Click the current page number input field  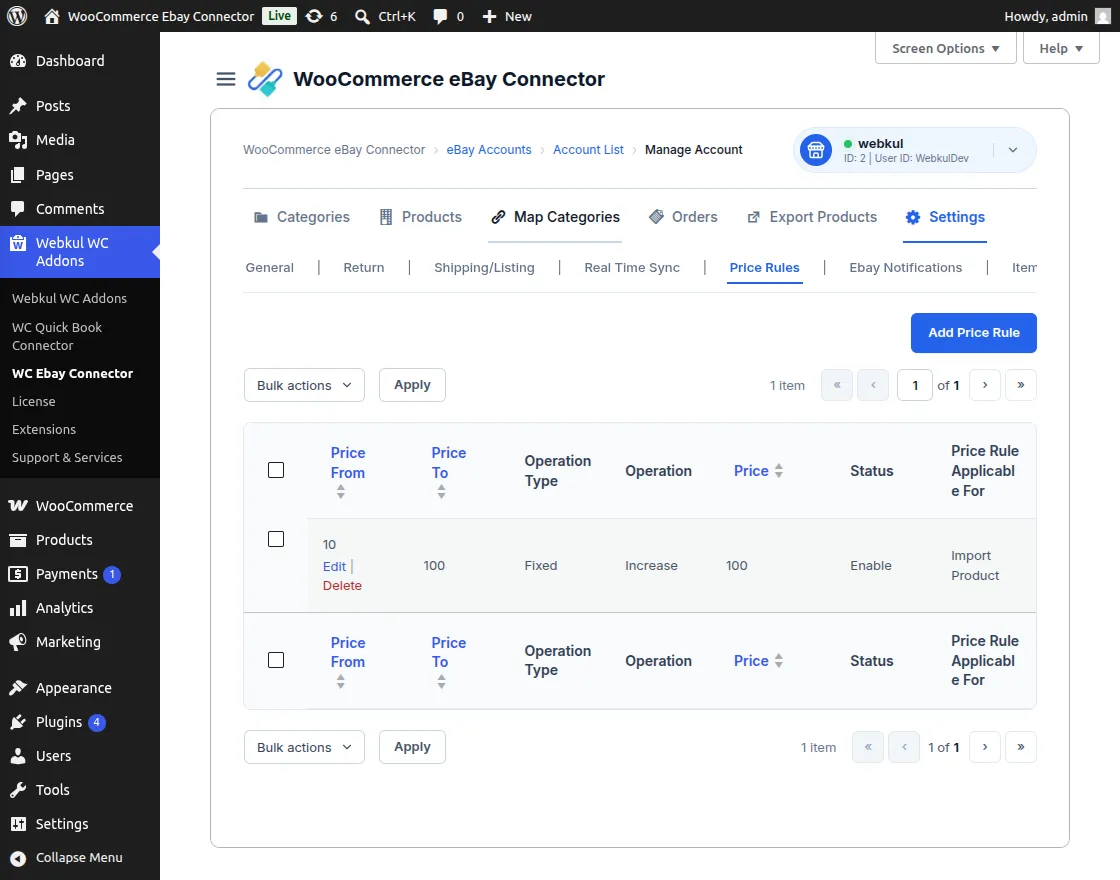(x=915, y=385)
